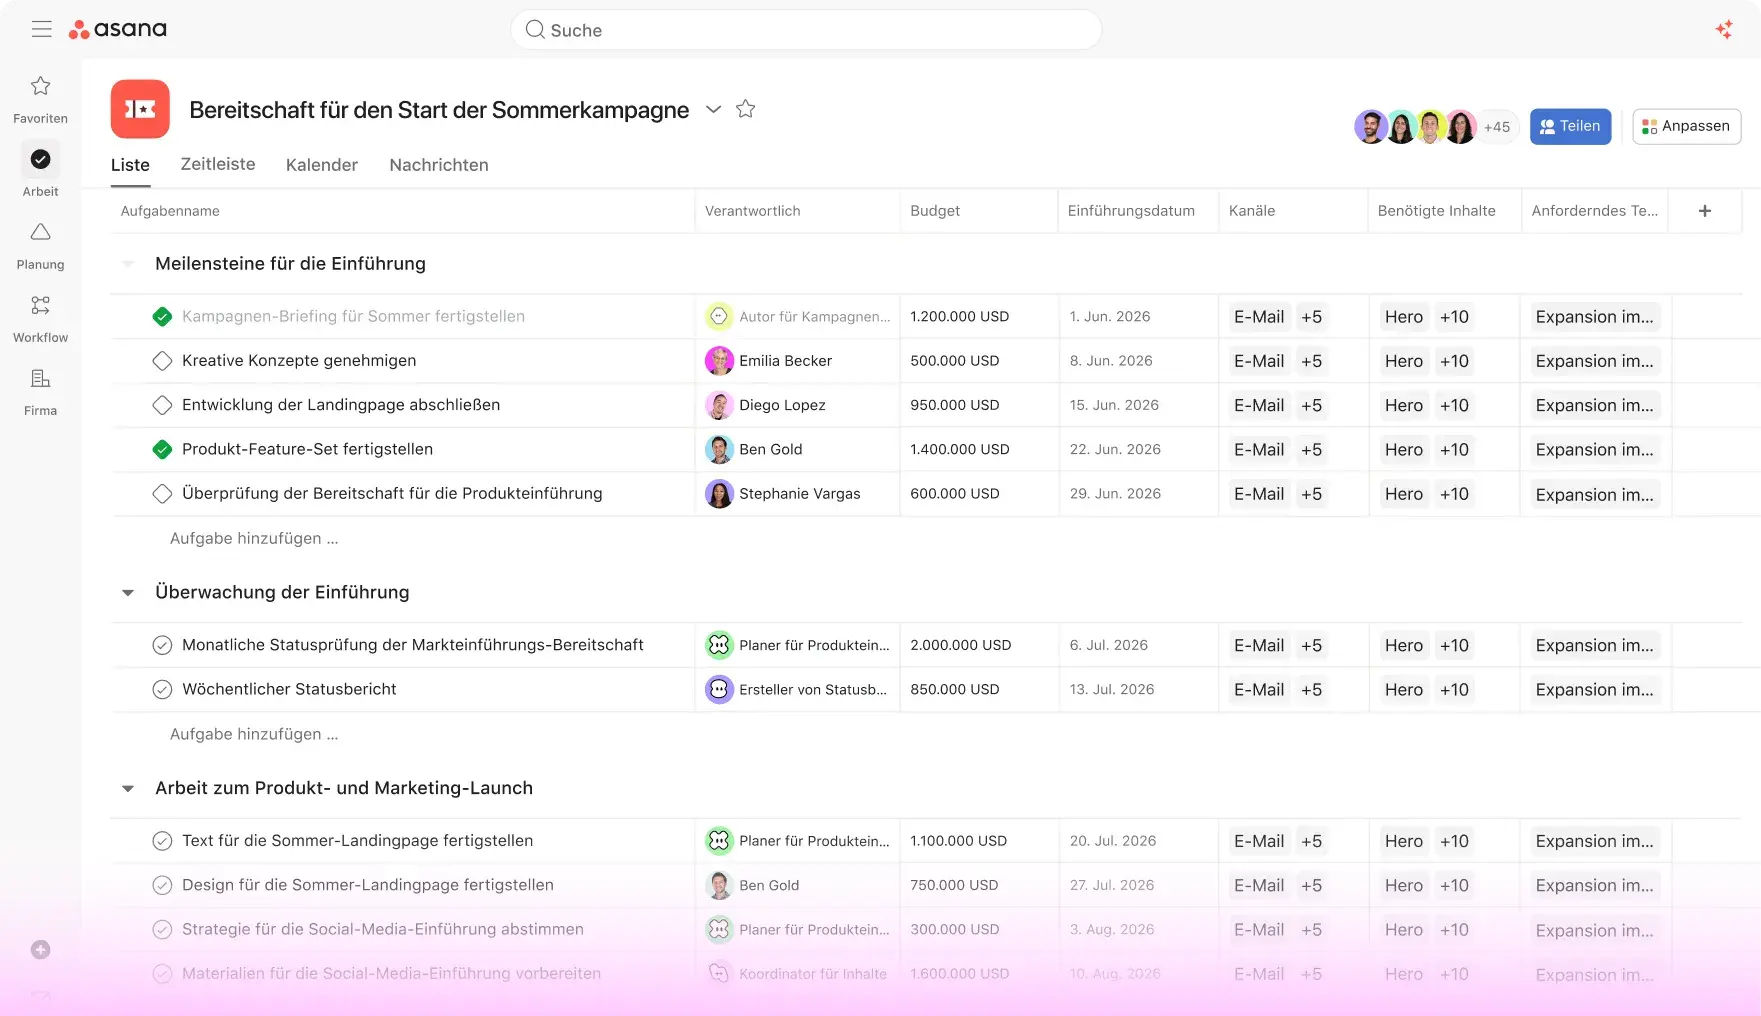Complete Entwicklung der Landingpage milestone
Viewport: 1761px width, 1016px height.
coord(162,405)
